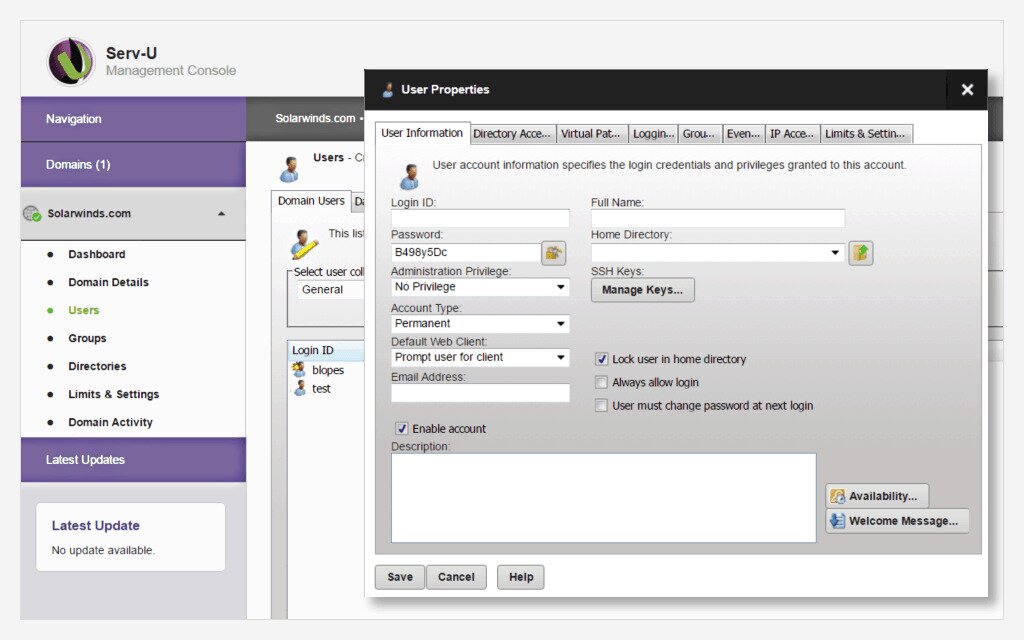Viewport: 1024px width, 640px height.
Task: Click the Home Directory browse icon
Action: [860, 252]
